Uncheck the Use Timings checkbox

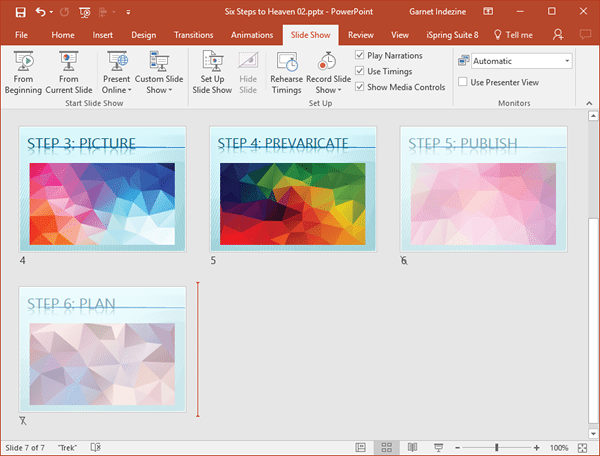coord(361,71)
